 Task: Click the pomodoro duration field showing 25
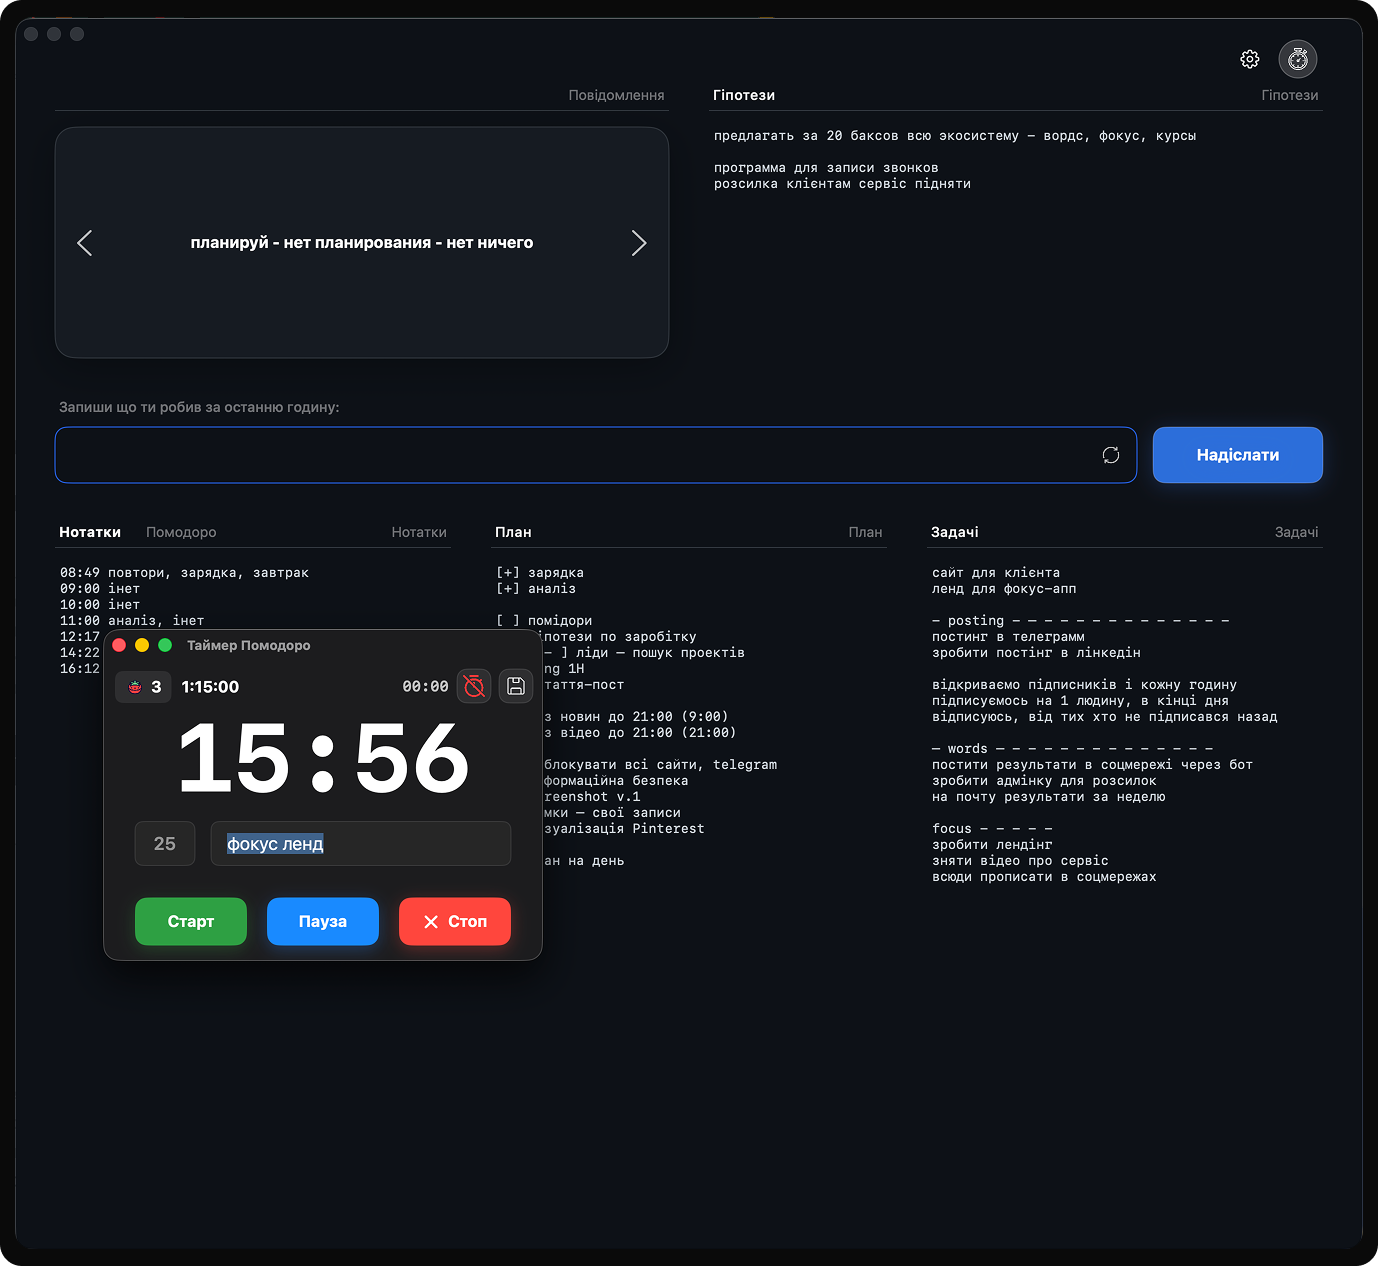pyautogui.click(x=165, y=844)
